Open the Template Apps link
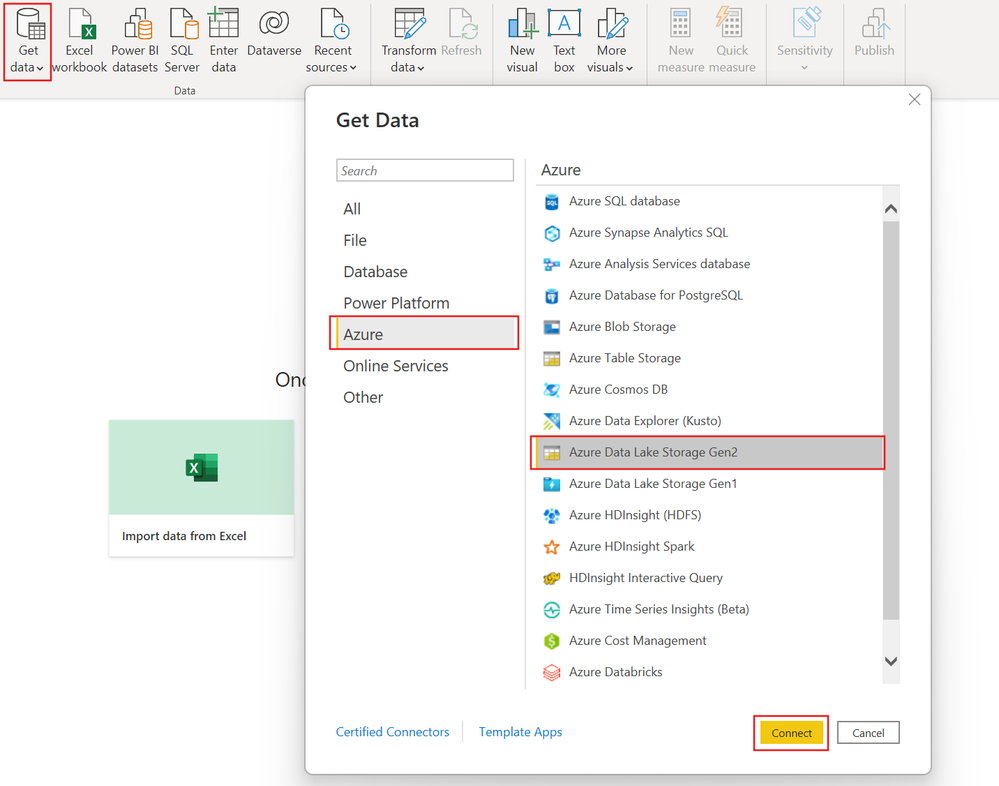This screenshot has height=786, width=999. click(x=521, y=732)
